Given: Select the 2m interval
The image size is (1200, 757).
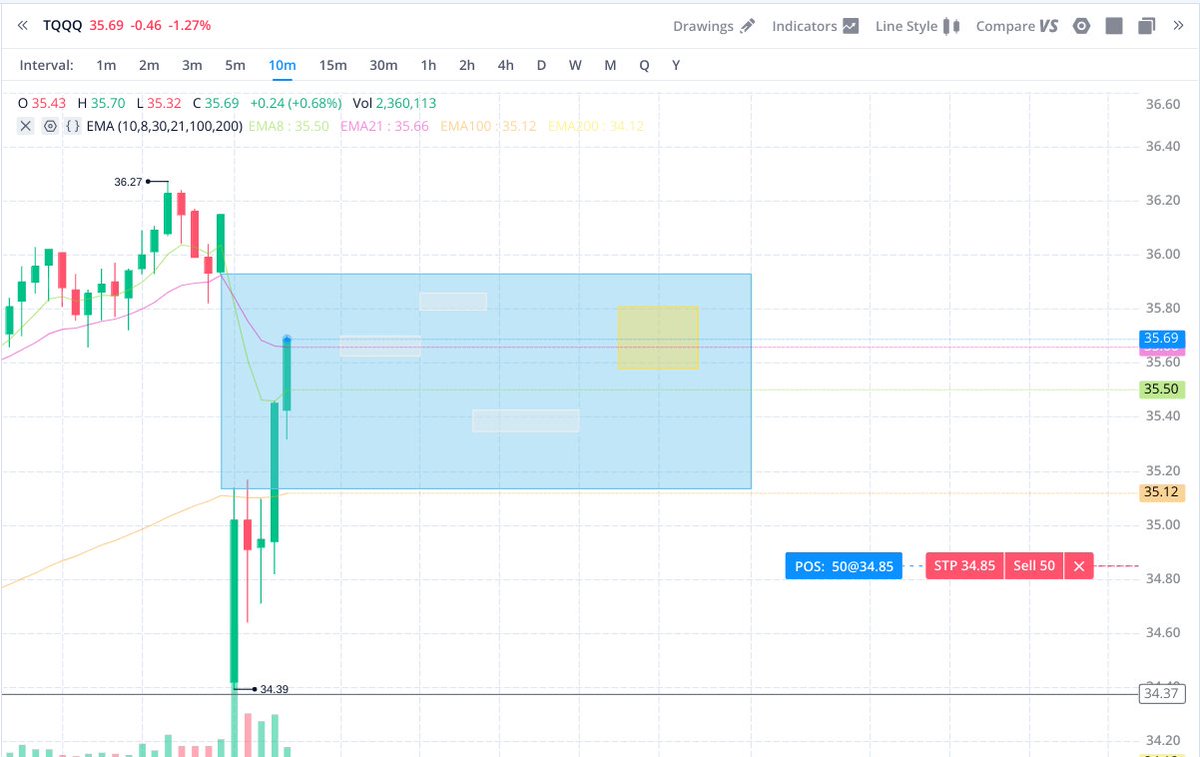Looking at the screenshot, I should [149, 65].
